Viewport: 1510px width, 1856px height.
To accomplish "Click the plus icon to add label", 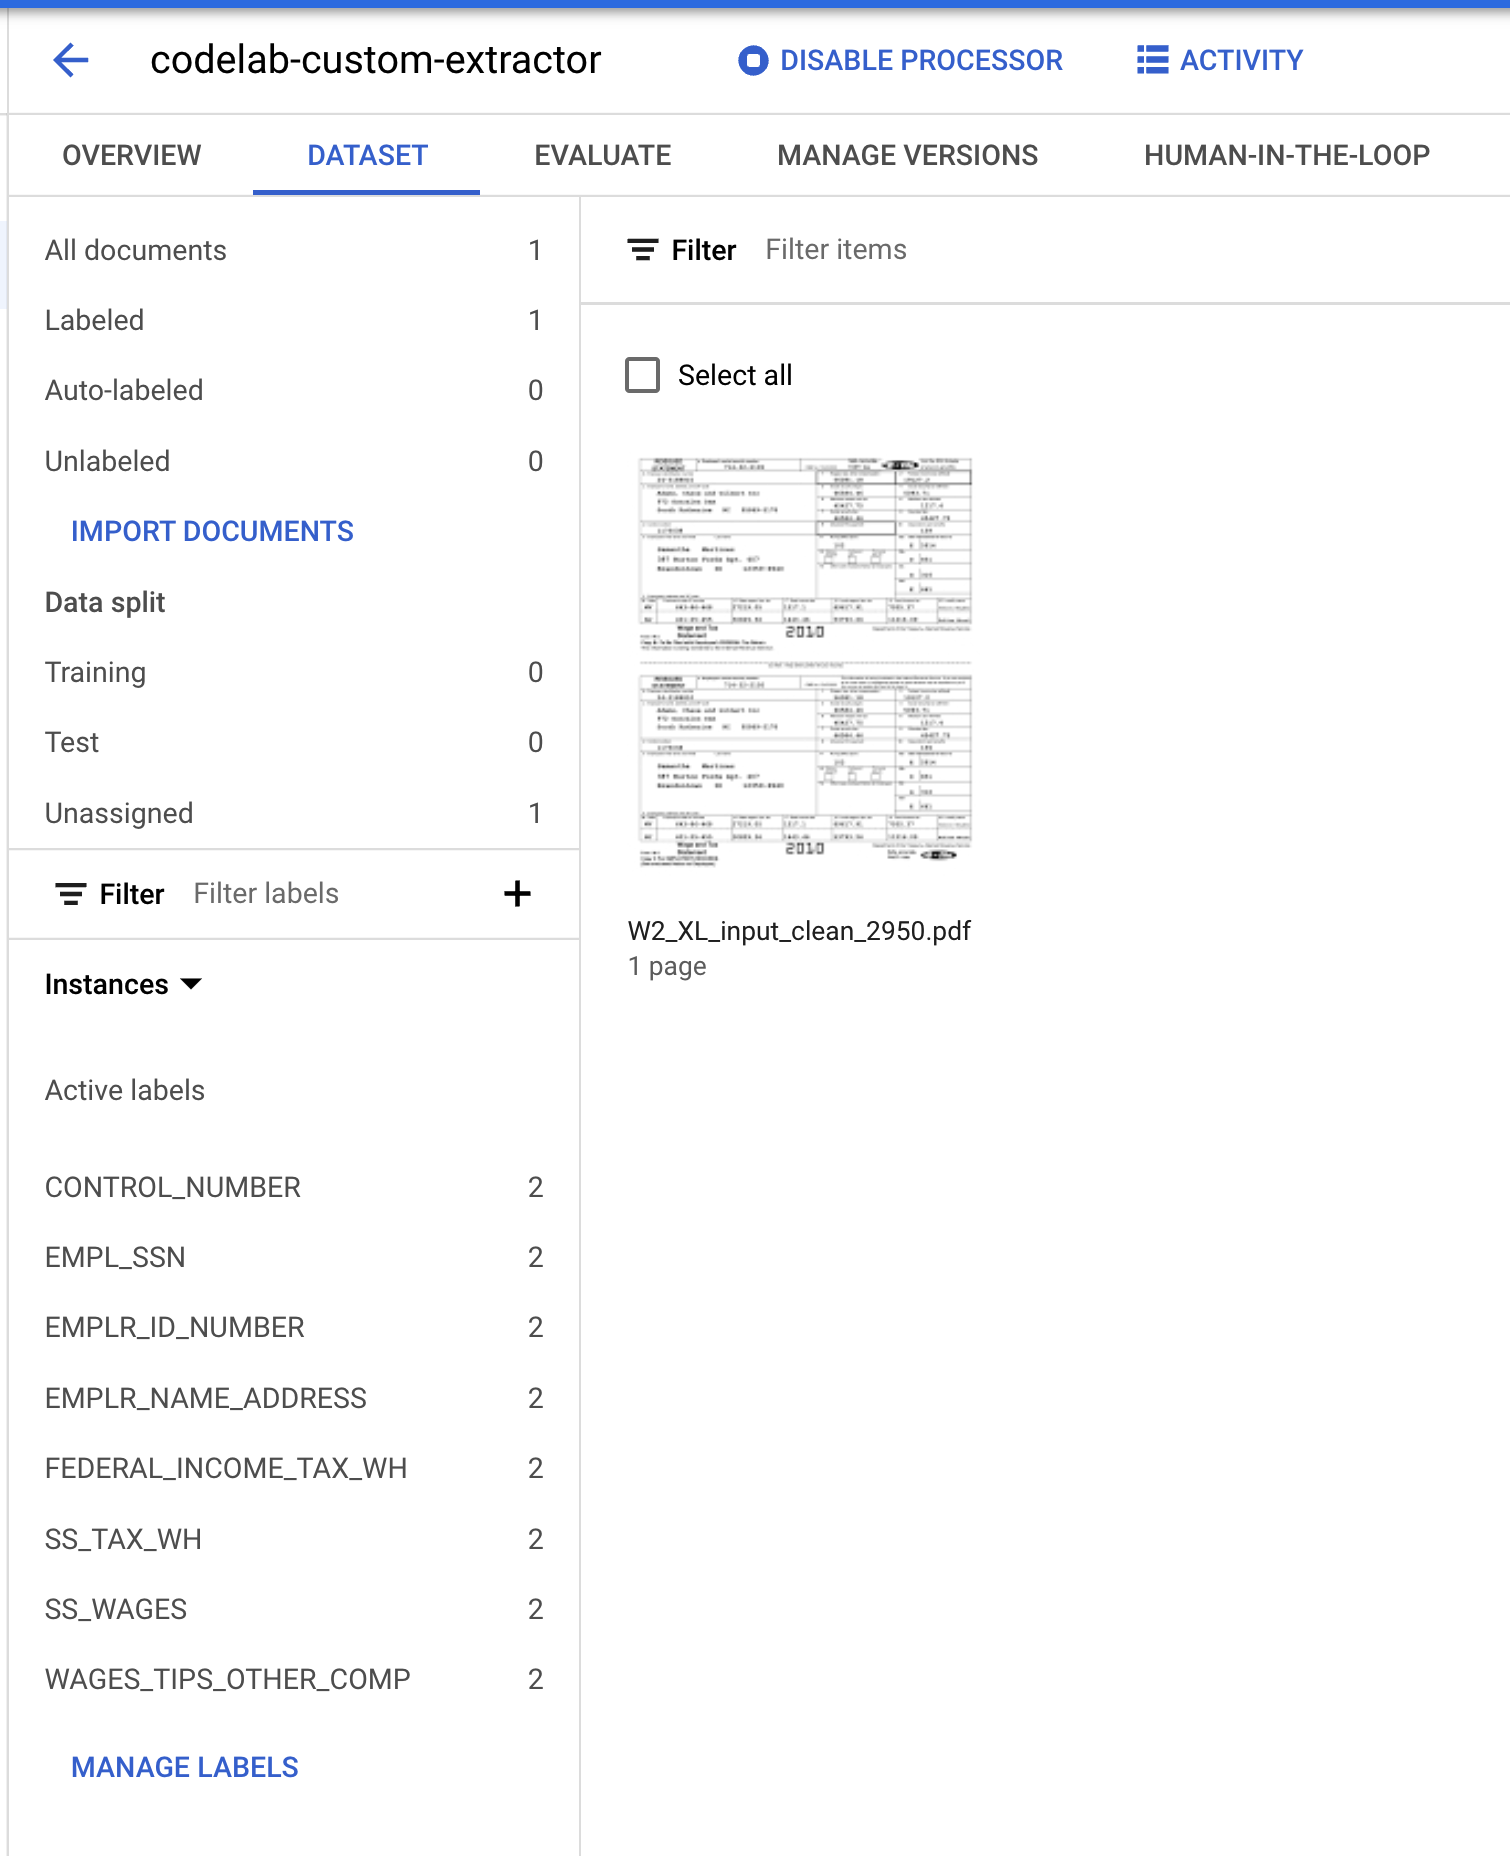I will point(517,894).
